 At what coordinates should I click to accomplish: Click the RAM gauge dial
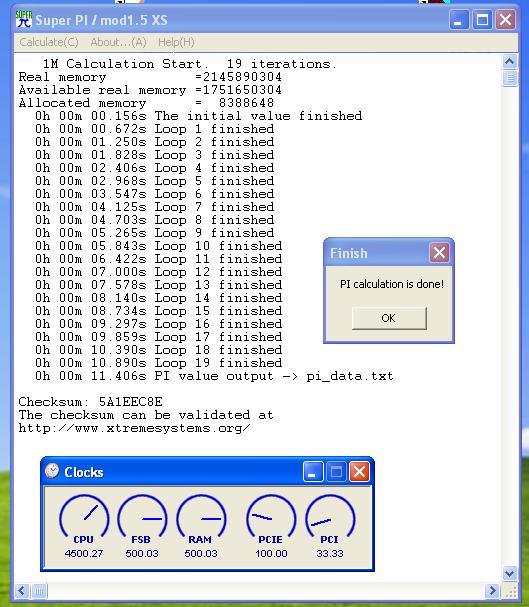(201, 516)
